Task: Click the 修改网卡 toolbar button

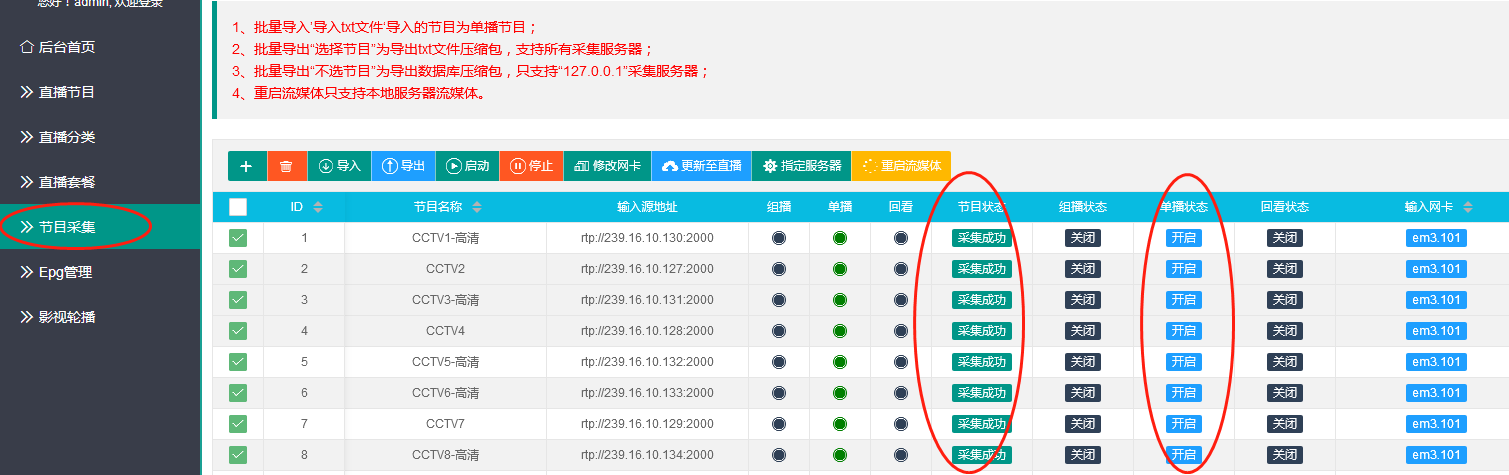Action: (607, 166)
